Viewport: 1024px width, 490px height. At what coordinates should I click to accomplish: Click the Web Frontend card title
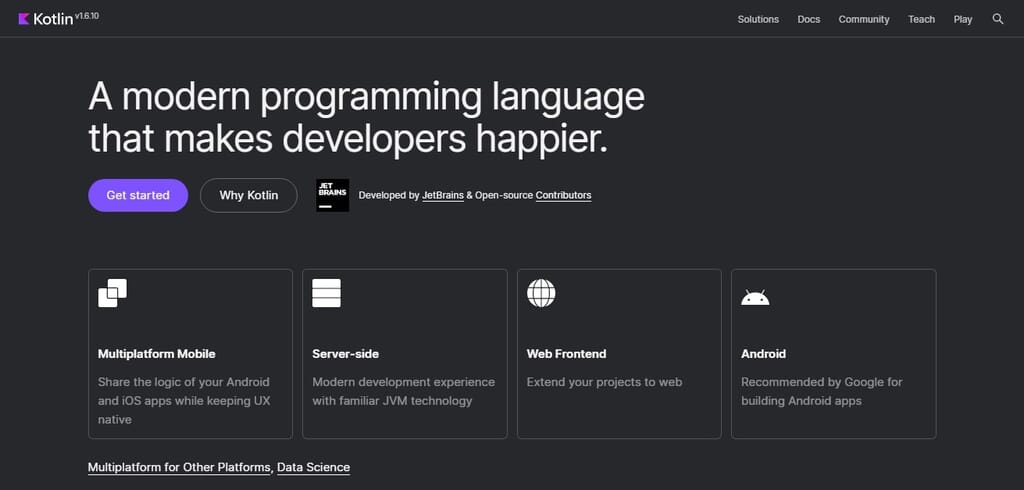point(566,353)
